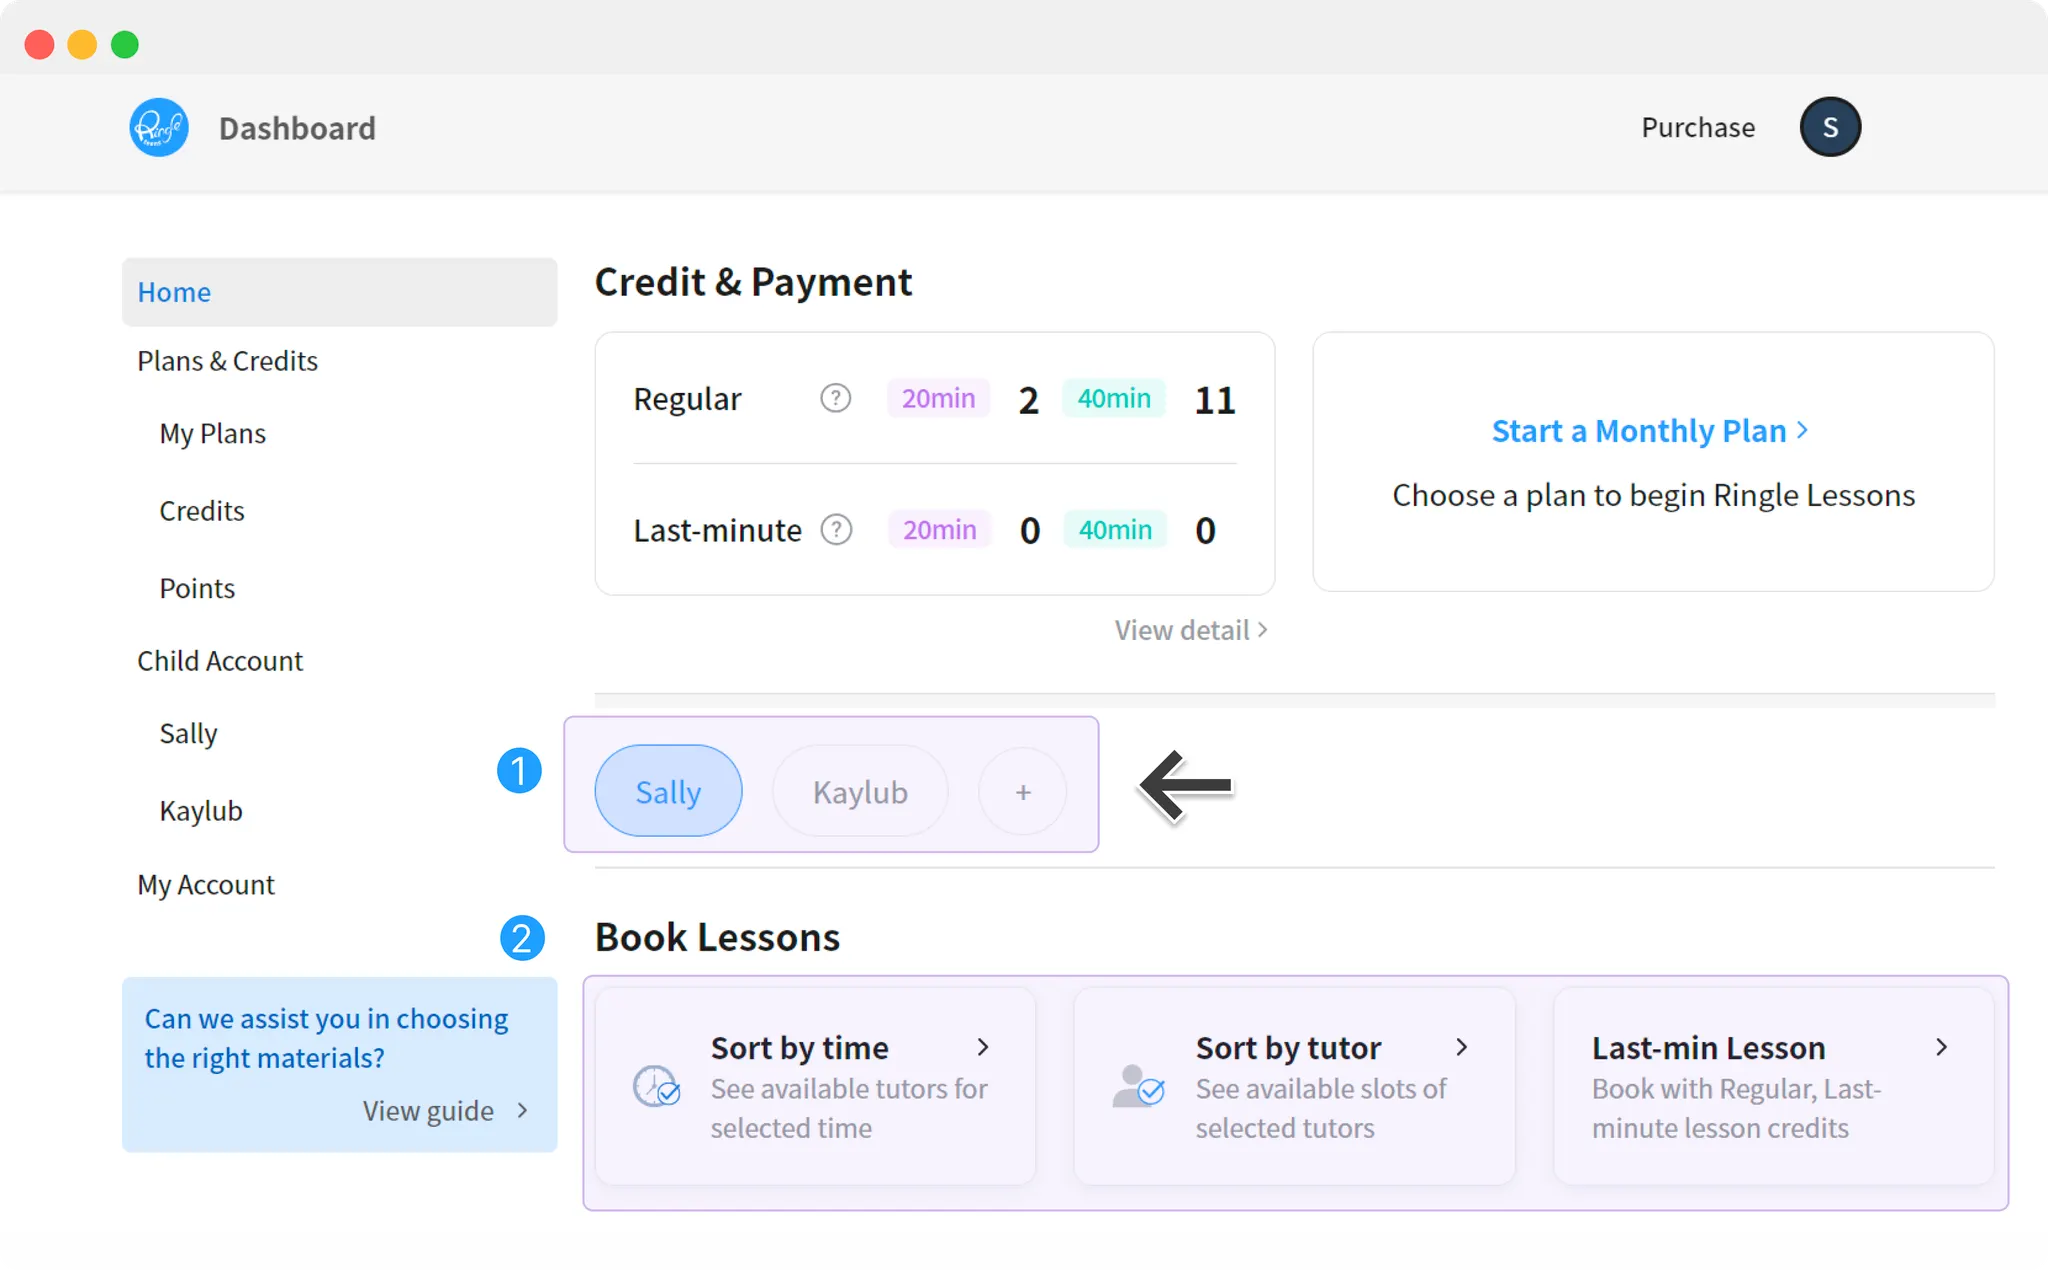This screenshot has height=1270, width=2048.
Task: Open the S profile avatar
Action: tap(1829, 127)
